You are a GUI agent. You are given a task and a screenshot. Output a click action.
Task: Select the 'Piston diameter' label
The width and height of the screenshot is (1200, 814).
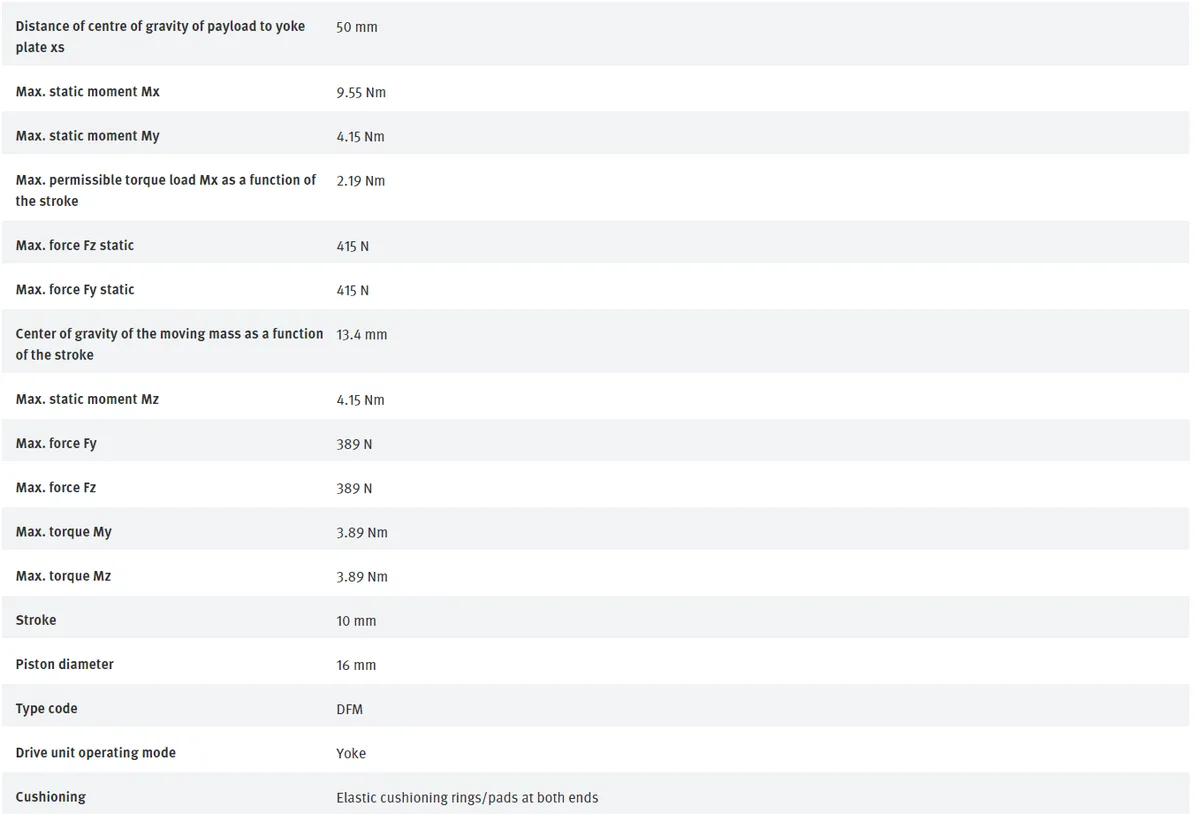[64, 664]
